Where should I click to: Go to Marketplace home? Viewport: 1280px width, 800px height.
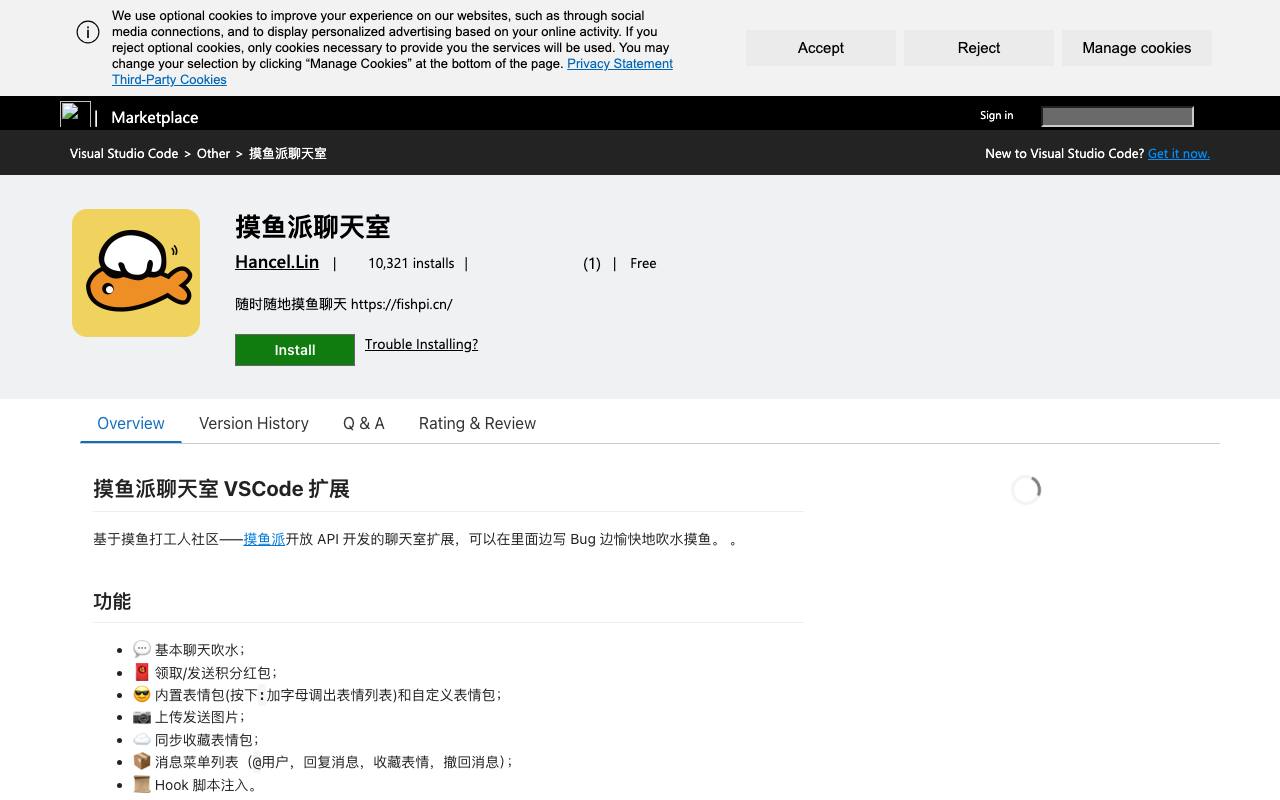coord(155,117)
